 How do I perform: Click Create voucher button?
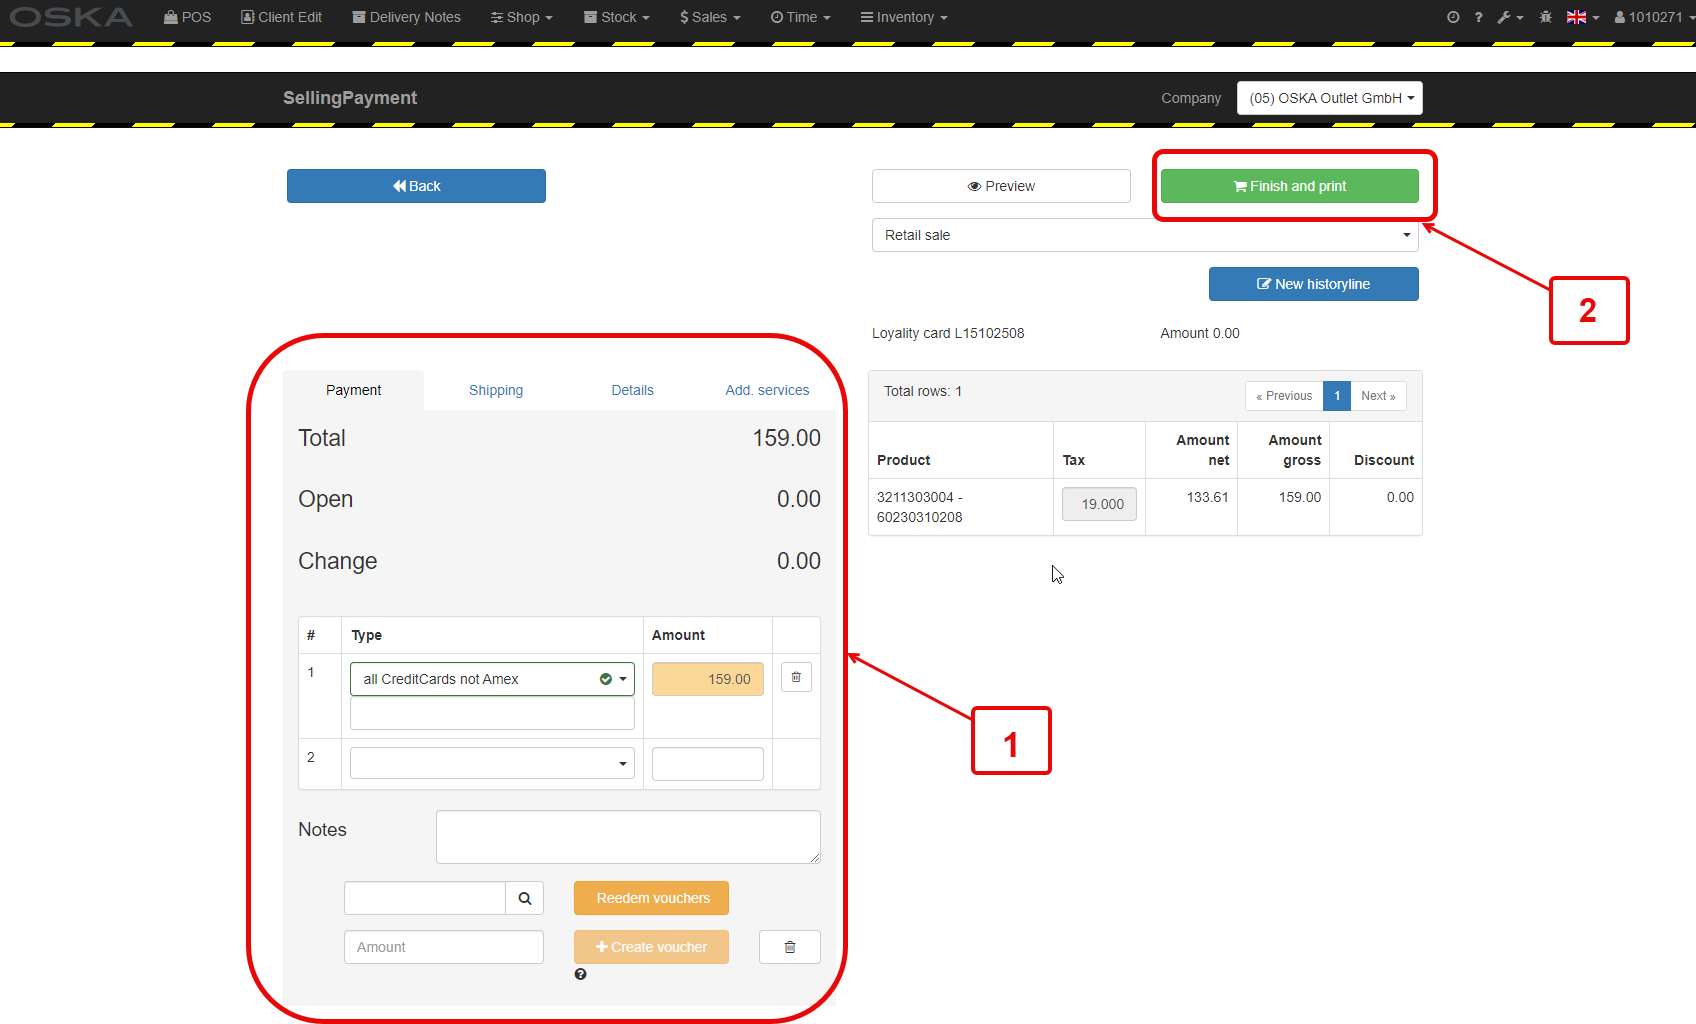tap(652, 947)
